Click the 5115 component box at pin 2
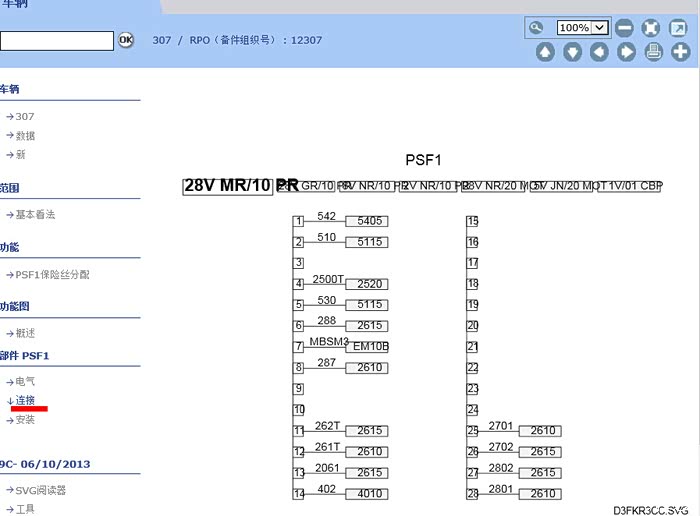The image size is (700, 516). 367,242
